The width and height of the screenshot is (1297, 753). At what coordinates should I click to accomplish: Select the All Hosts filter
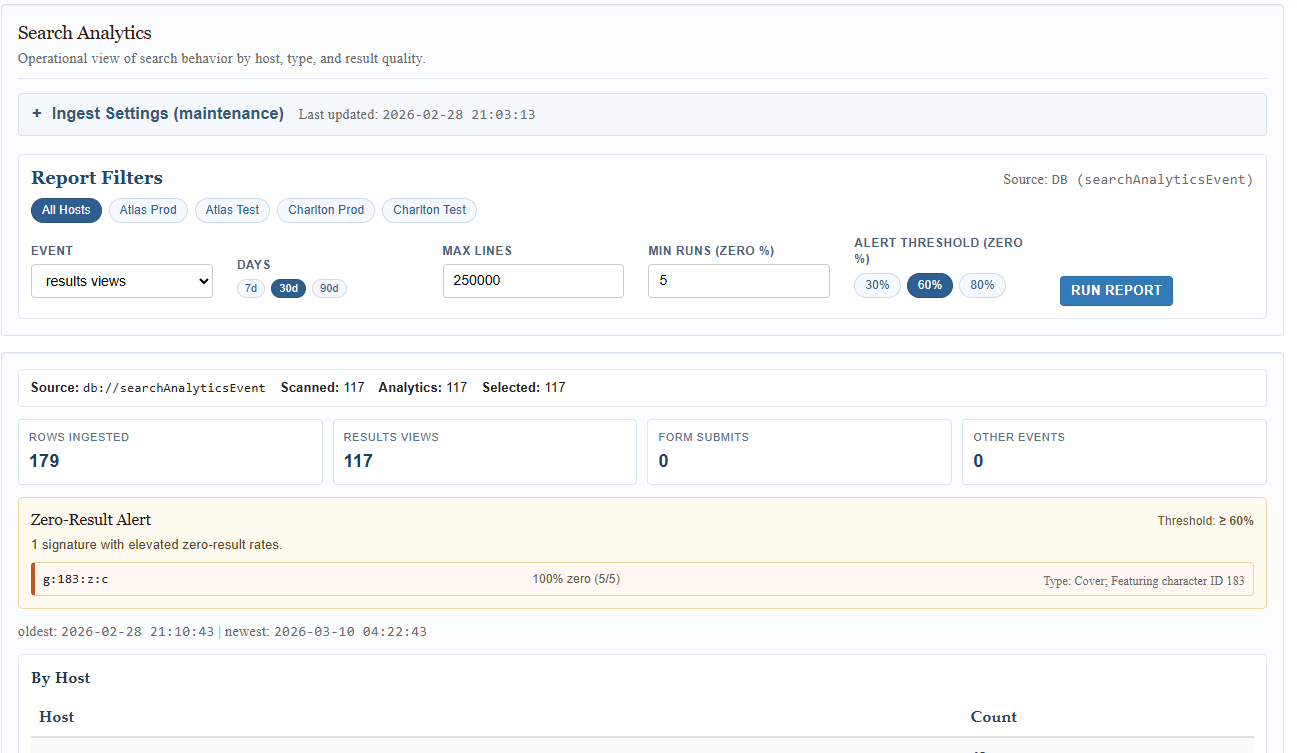click(66, 210)
